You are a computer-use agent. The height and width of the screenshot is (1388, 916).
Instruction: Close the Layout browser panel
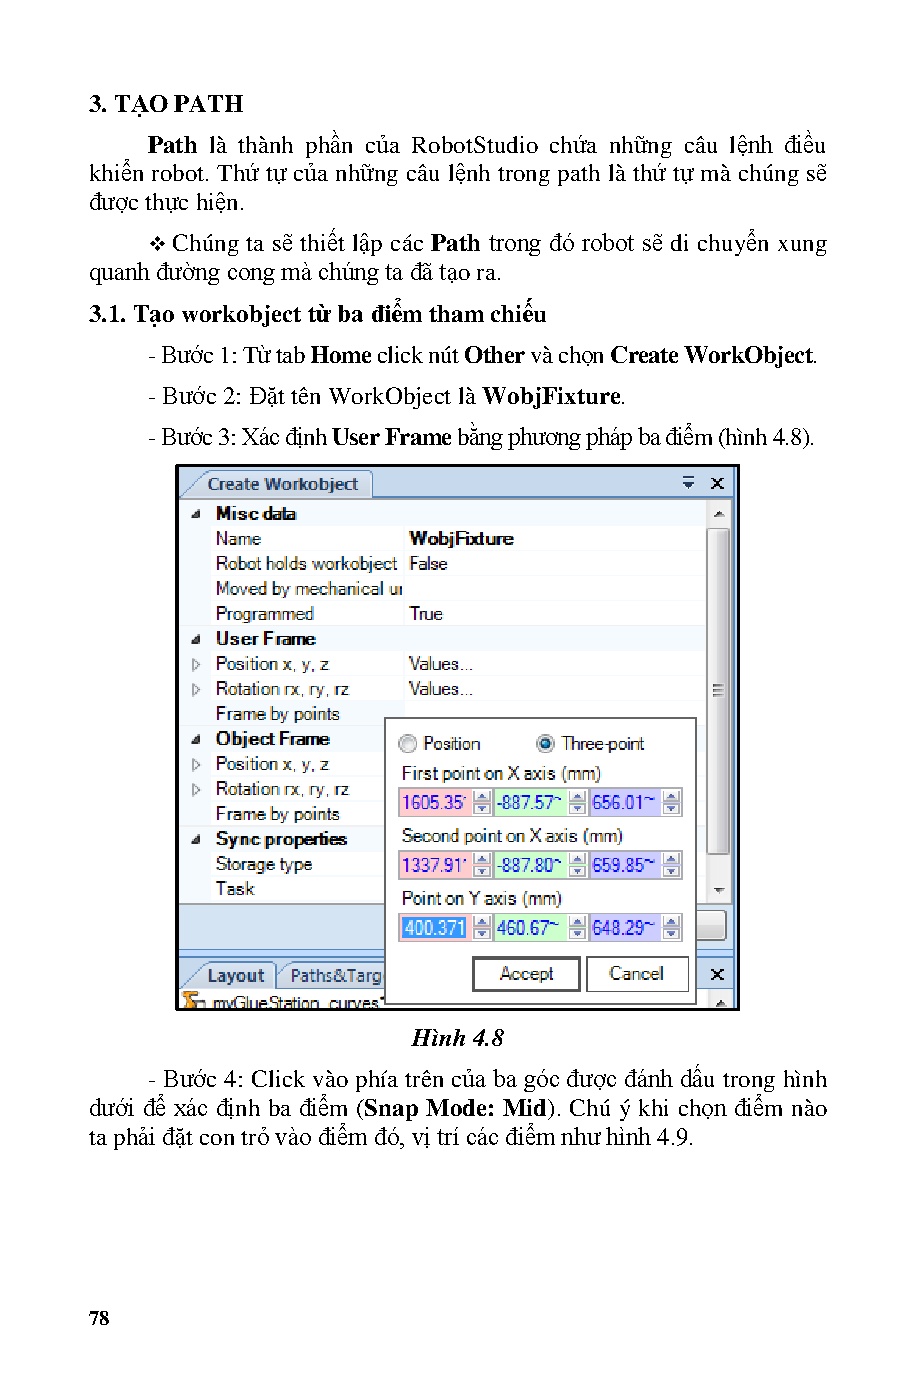tap(716, 973)
